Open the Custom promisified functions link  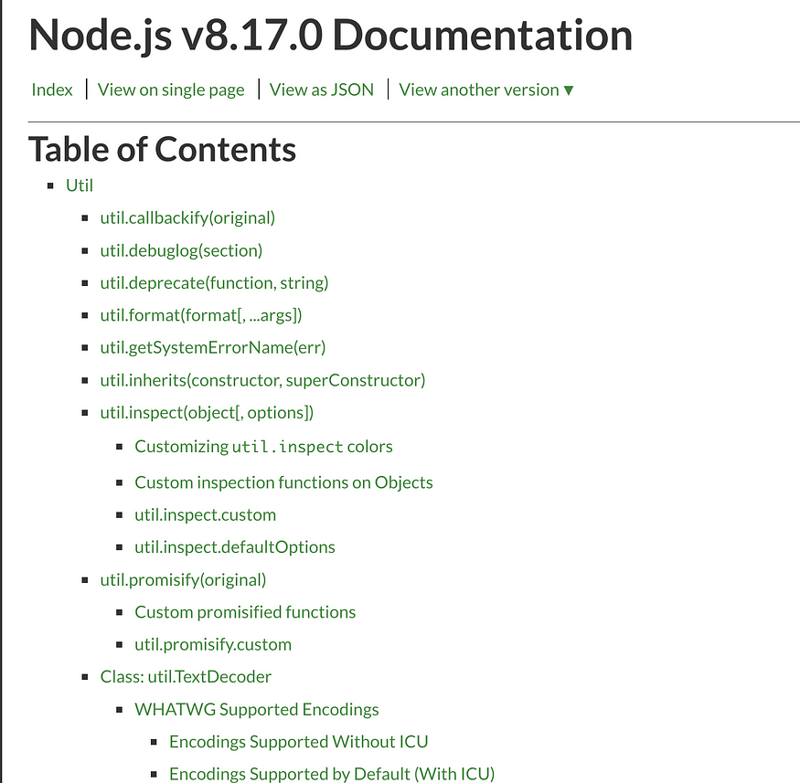pos(244,612)
